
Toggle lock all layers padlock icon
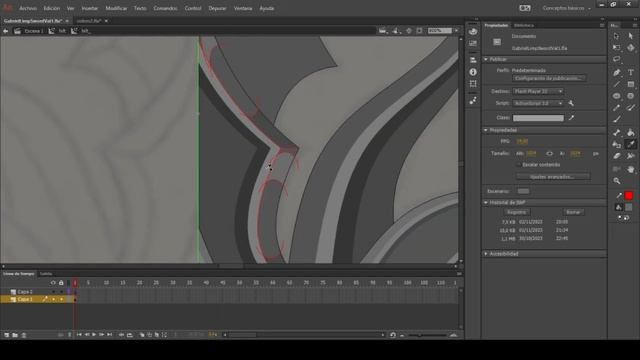[61, 282]
